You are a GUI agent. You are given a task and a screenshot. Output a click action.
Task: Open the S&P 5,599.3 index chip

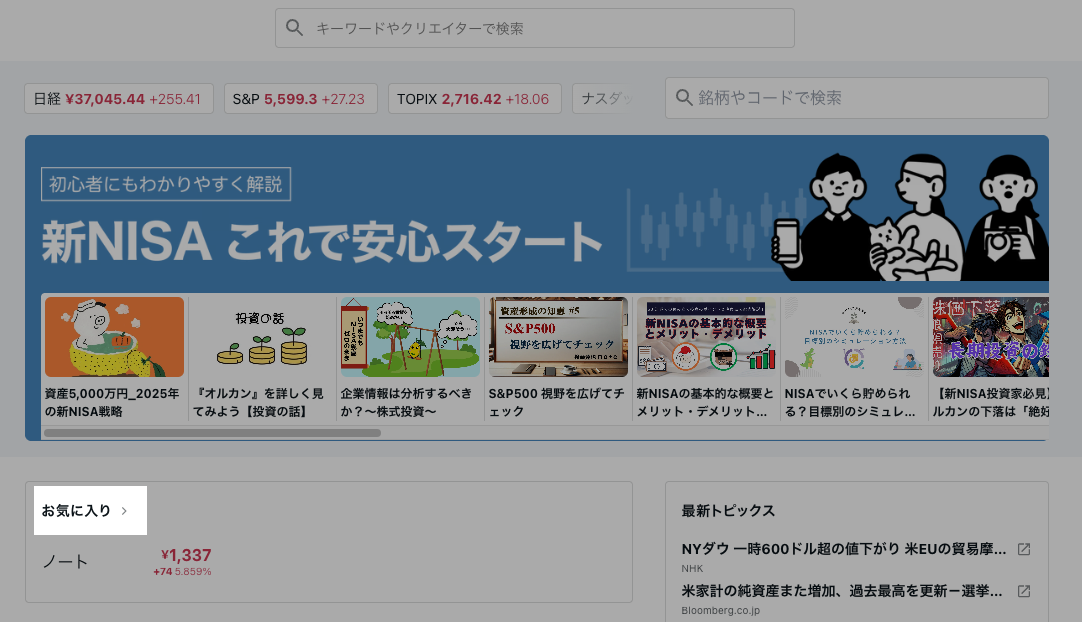300,99
